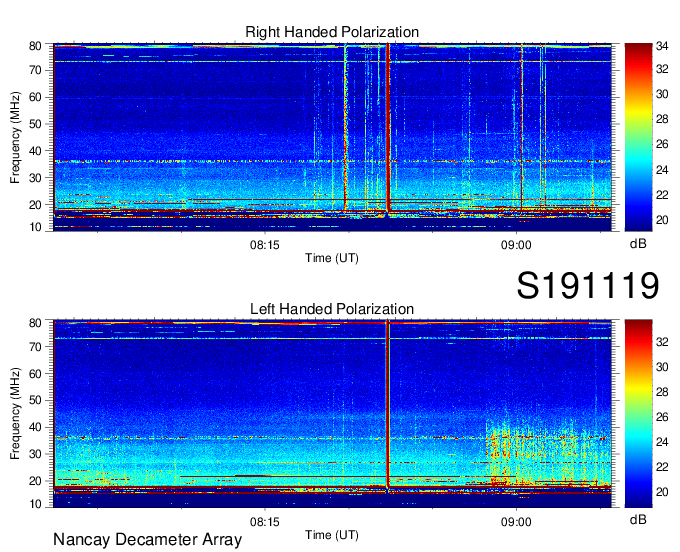680x552 pixels.
Task: Click the 20 tick on left-handed colorbar
Action: [x=662, y=492]
